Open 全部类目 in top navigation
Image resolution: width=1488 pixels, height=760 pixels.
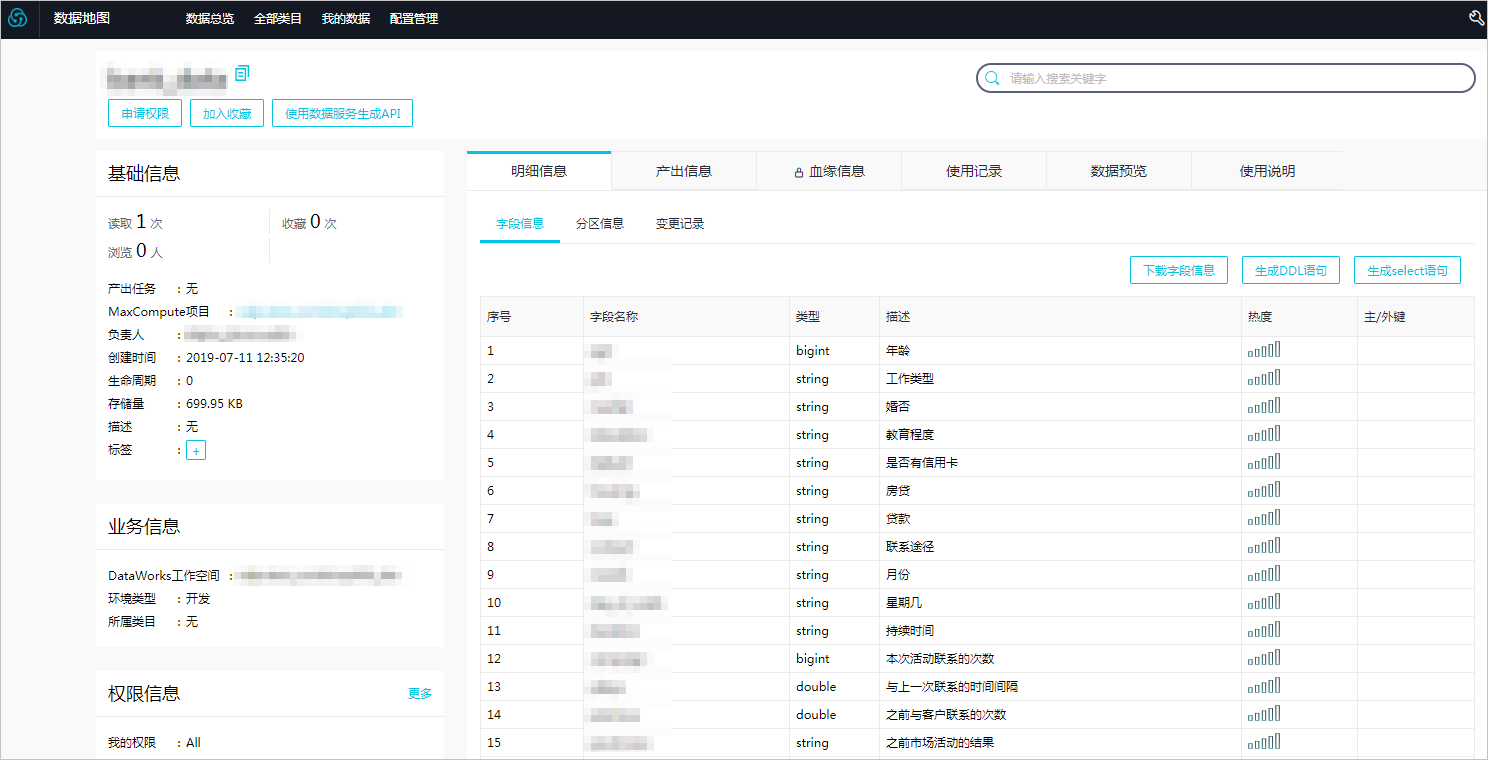coord(278,19)
